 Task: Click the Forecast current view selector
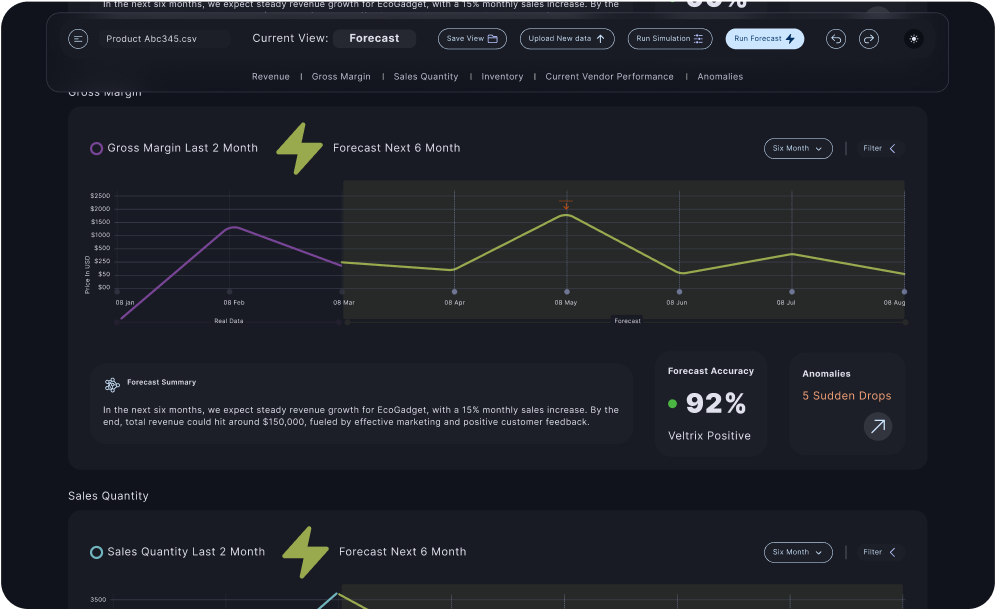coord(374,39)
